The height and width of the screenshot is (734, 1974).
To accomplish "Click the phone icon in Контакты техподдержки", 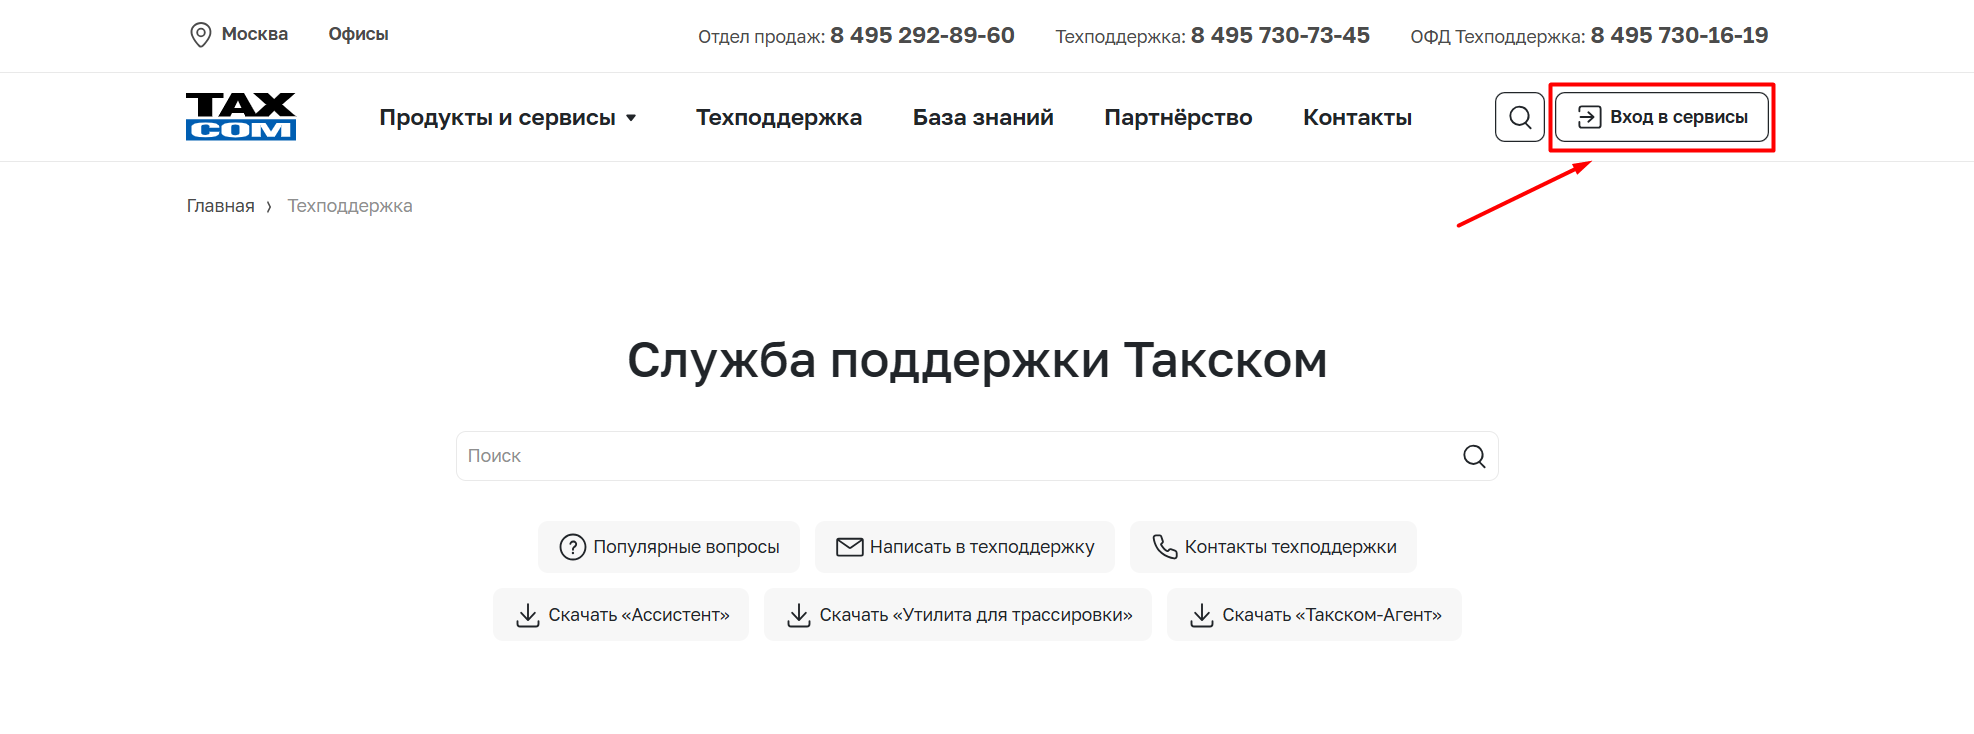I will point(1165,546).
